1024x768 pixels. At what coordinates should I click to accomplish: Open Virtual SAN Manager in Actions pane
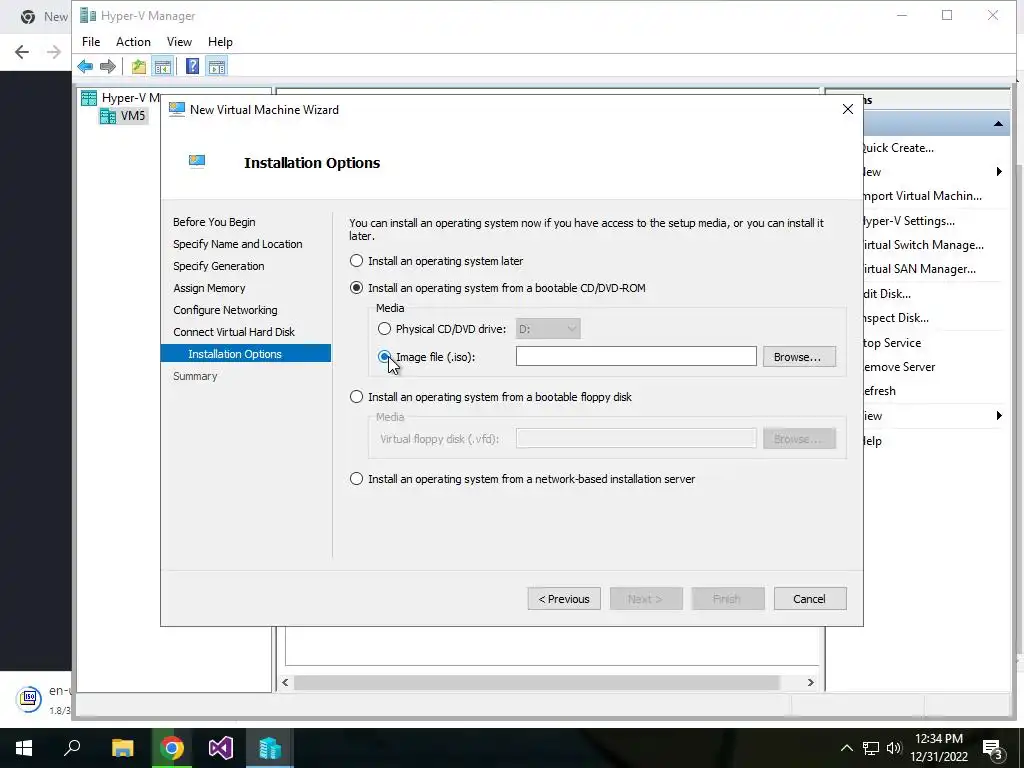(920, 270)
